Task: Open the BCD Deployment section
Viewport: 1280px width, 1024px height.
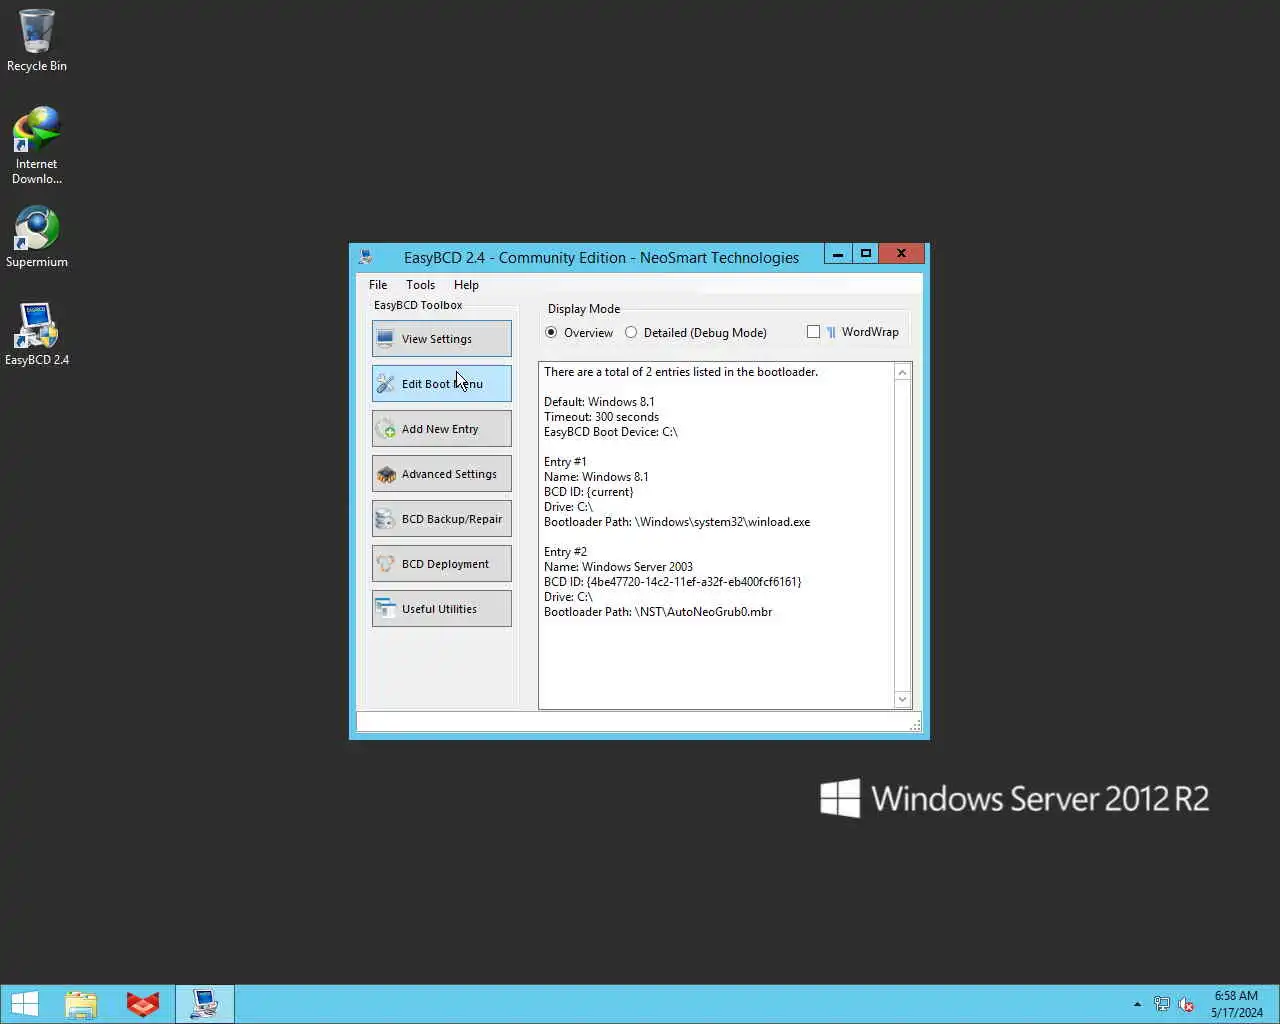Action: (x=441, y=563)
